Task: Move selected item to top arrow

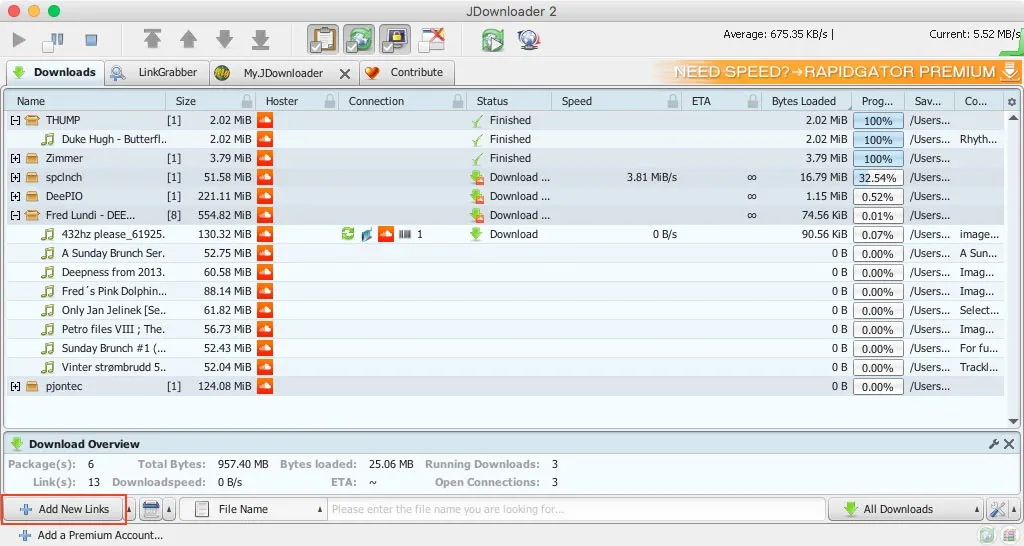Action: coord(152,39)
